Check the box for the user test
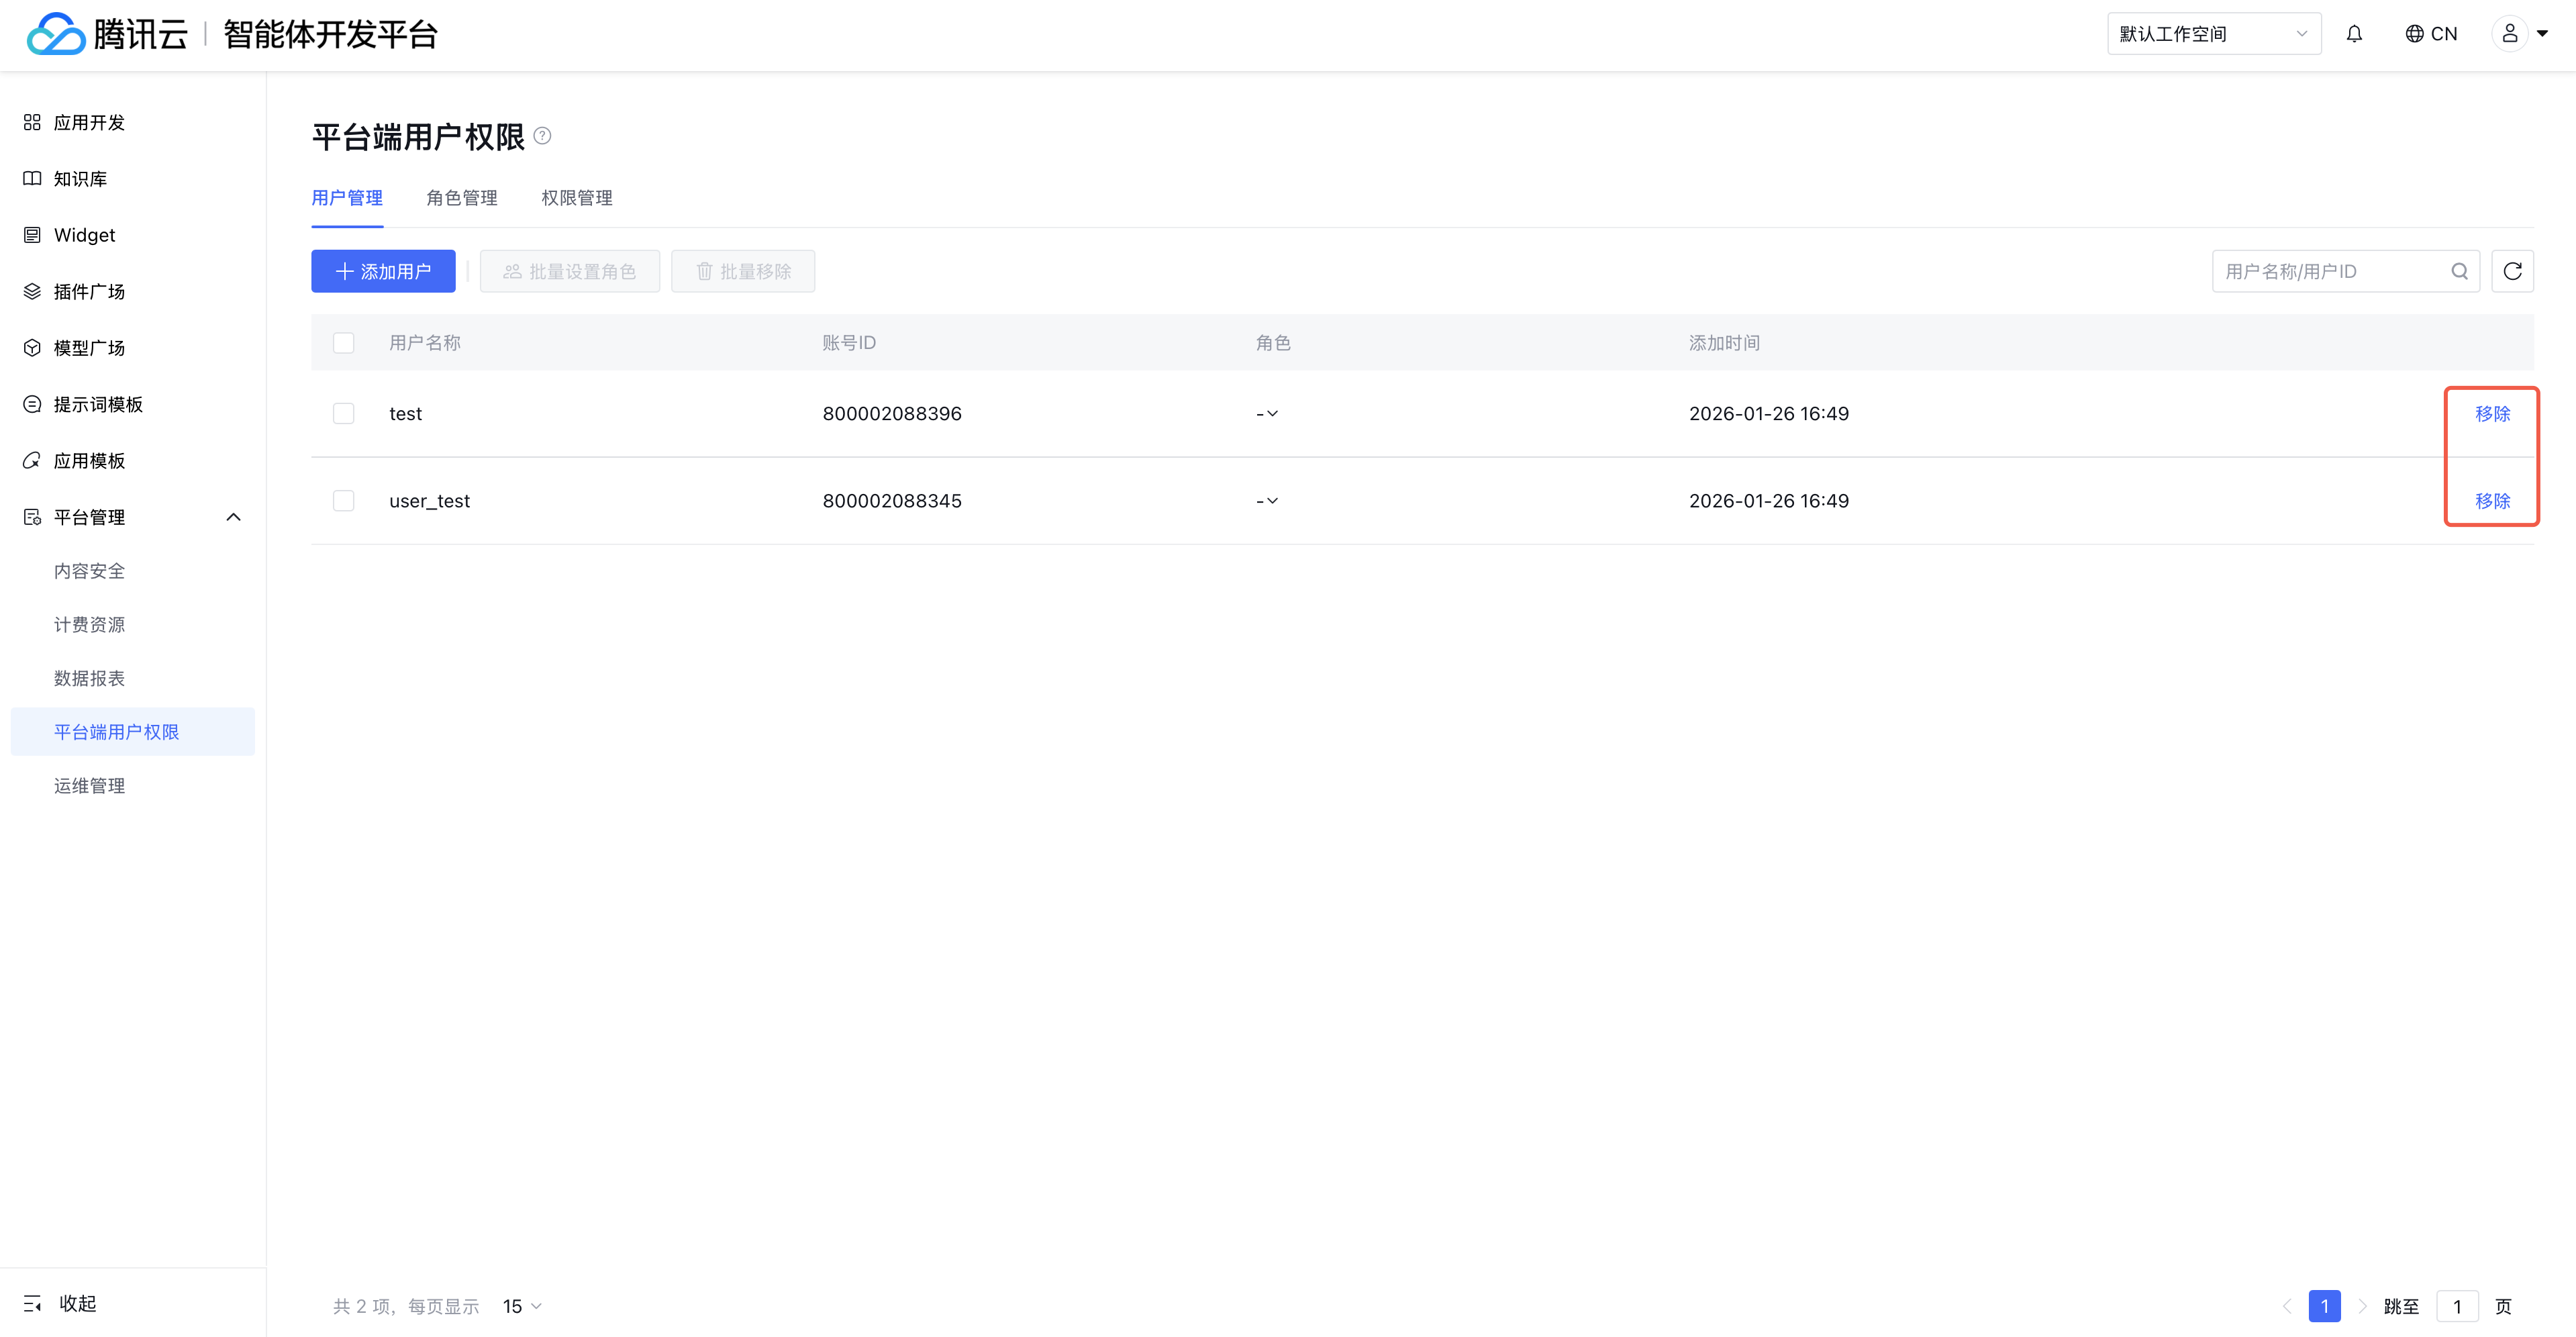 point(343,413)
